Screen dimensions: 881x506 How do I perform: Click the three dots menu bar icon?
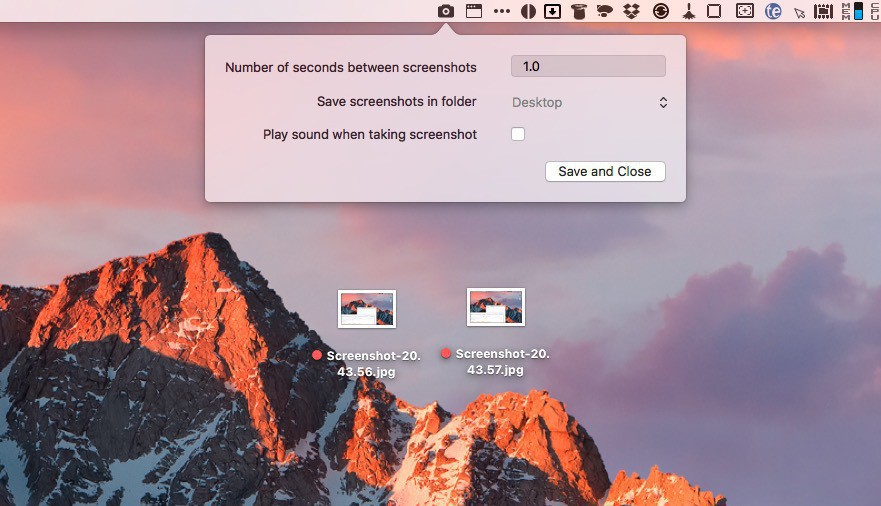pos(502,11)
